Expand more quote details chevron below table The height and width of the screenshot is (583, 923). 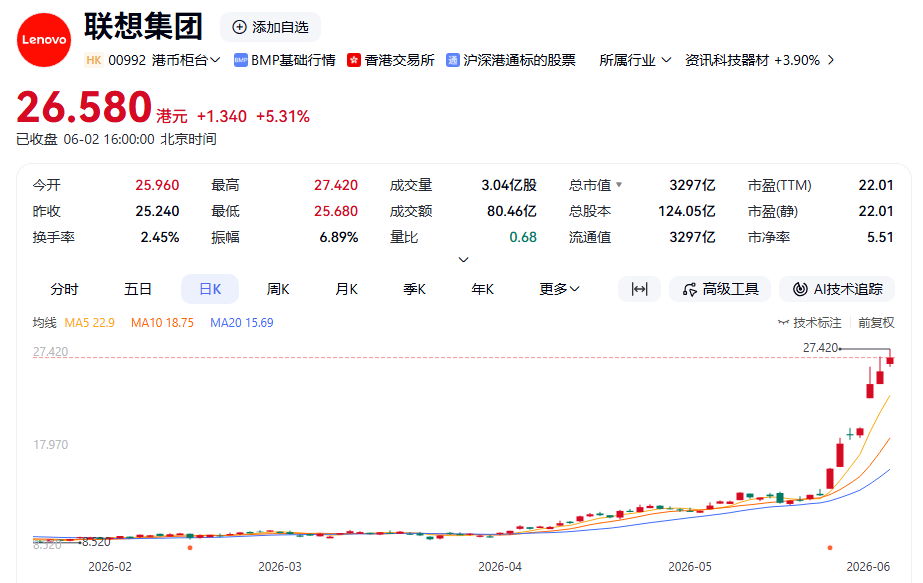point(463,259)
